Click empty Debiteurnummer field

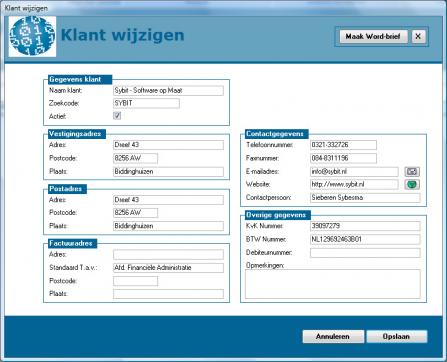coord(365,253)
